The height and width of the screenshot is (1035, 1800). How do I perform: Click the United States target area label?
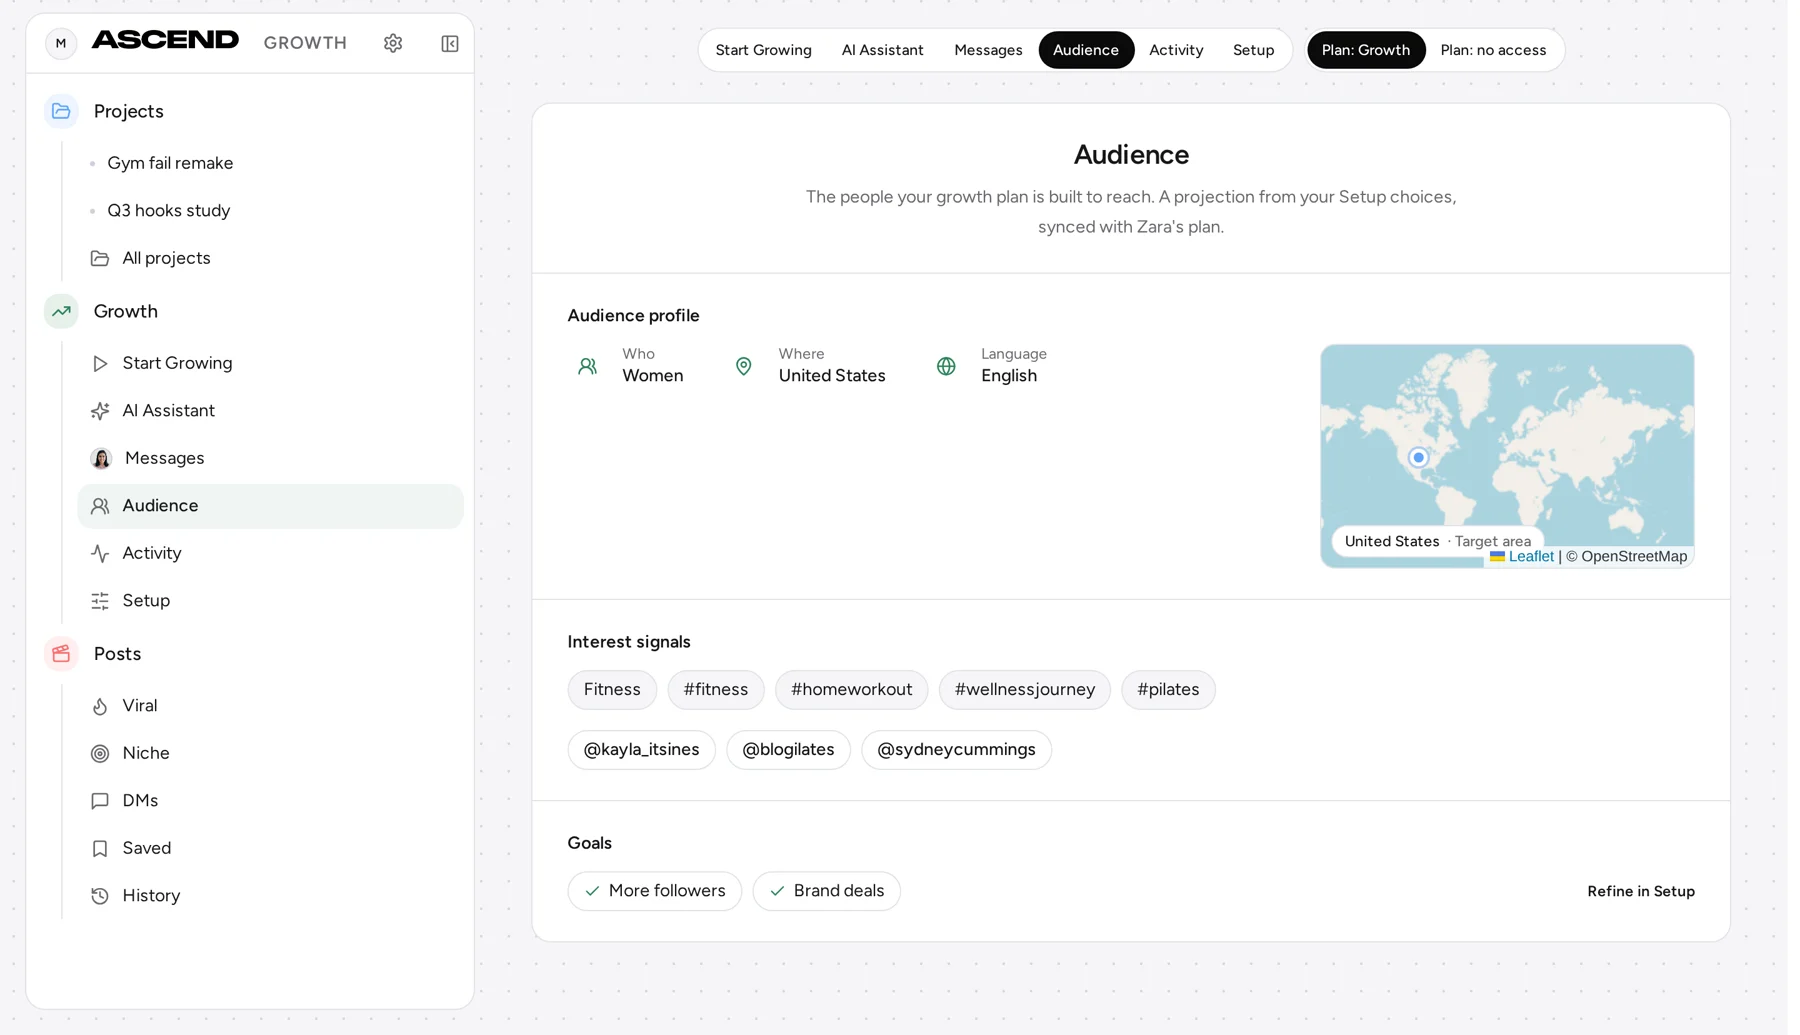click(1438, 542)
